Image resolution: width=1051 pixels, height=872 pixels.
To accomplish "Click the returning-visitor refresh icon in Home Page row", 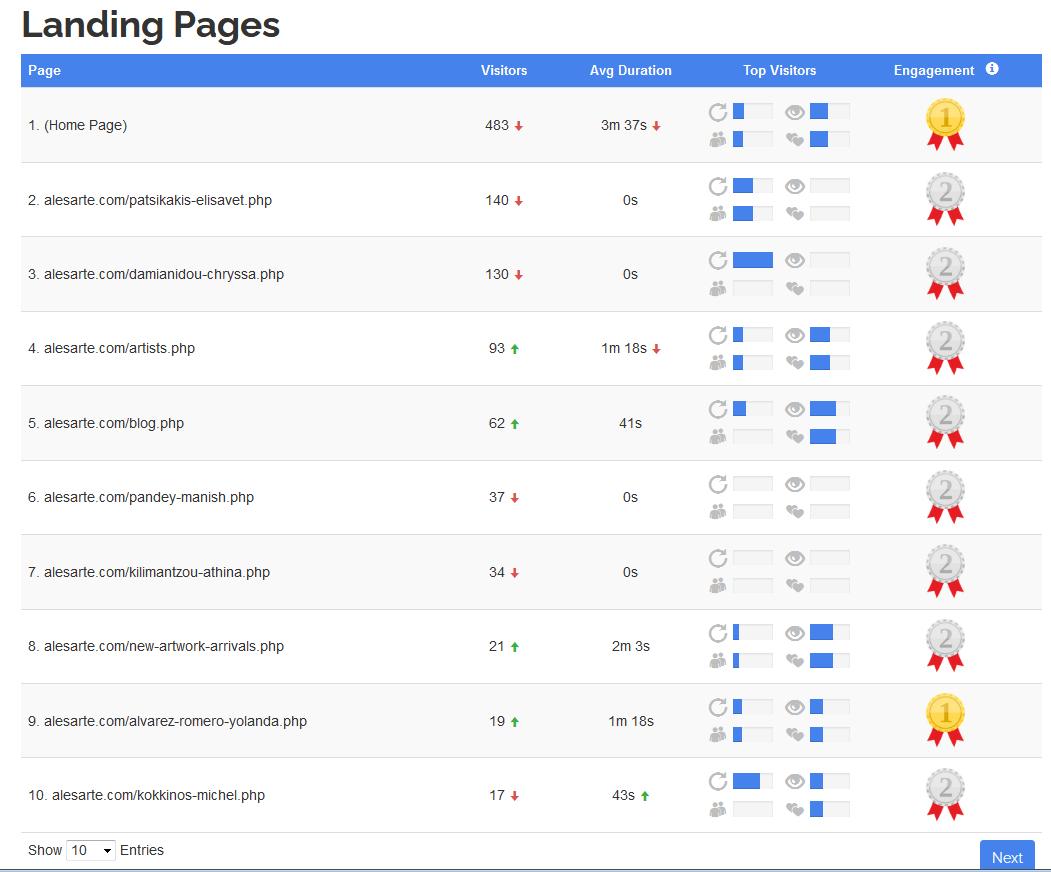I will tap(718, 112).
